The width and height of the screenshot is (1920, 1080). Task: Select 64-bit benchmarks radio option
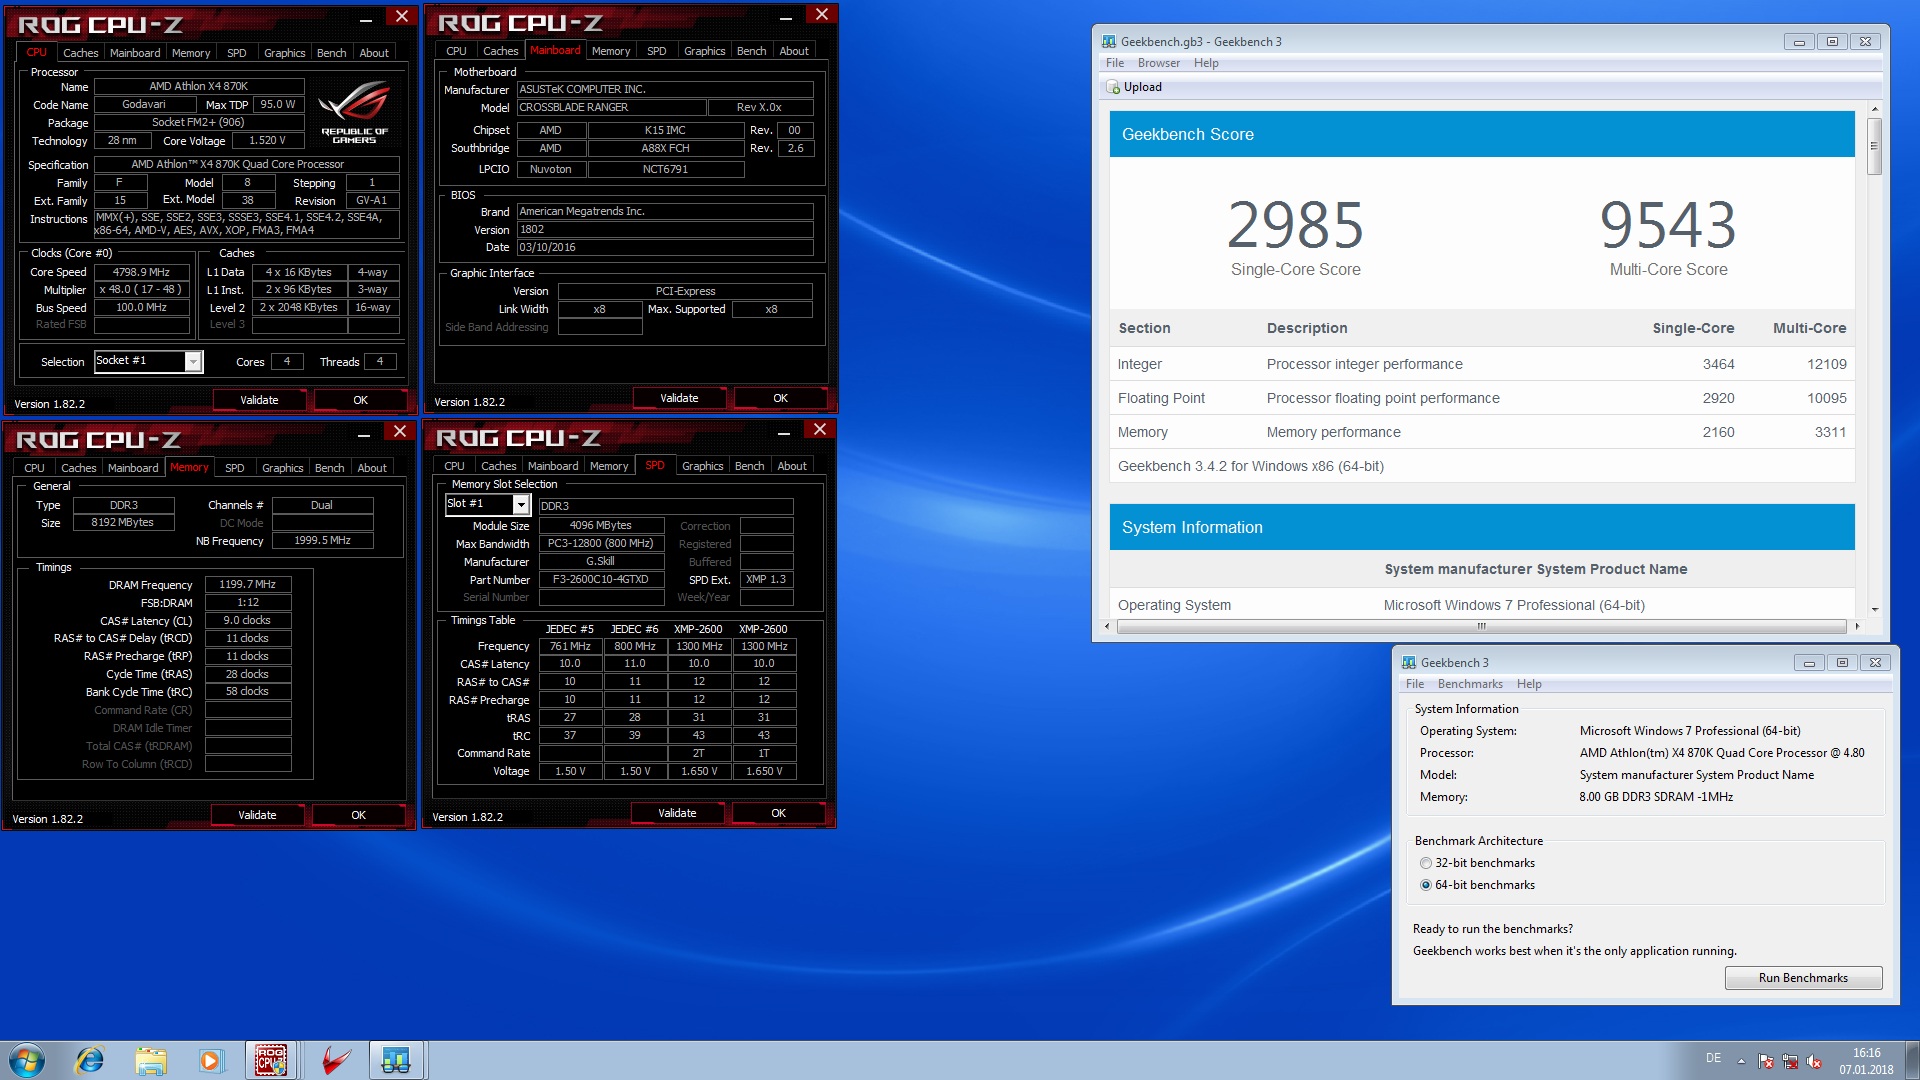click(1426, 885)
